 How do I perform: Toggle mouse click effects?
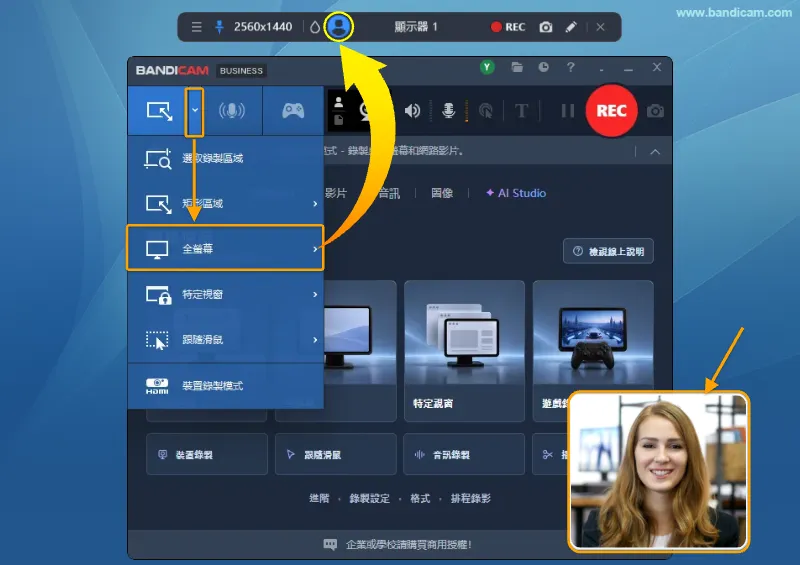click(486, 111)
